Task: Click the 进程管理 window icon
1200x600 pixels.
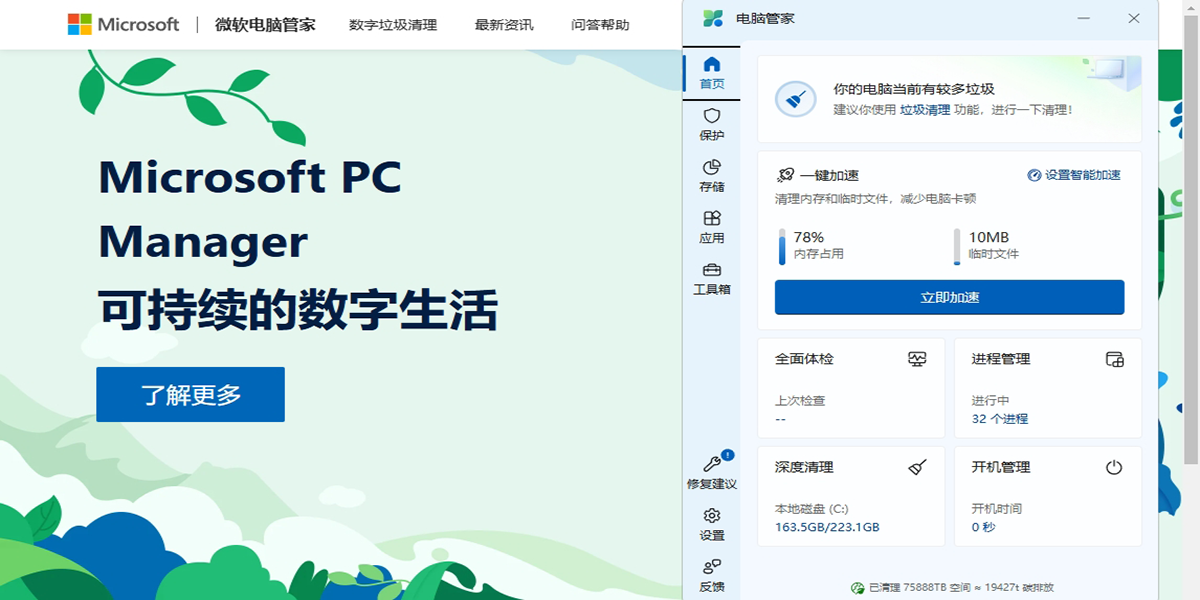Action: [1114, 359]
